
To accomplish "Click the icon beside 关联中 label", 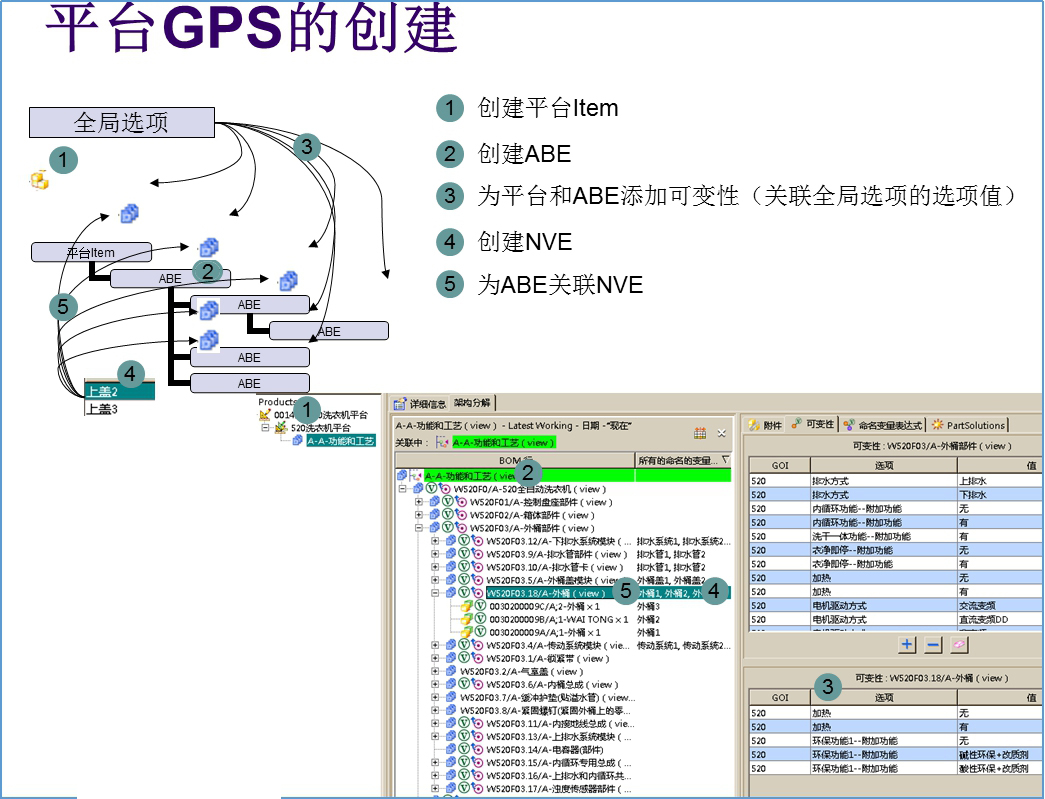I will 443,442.
